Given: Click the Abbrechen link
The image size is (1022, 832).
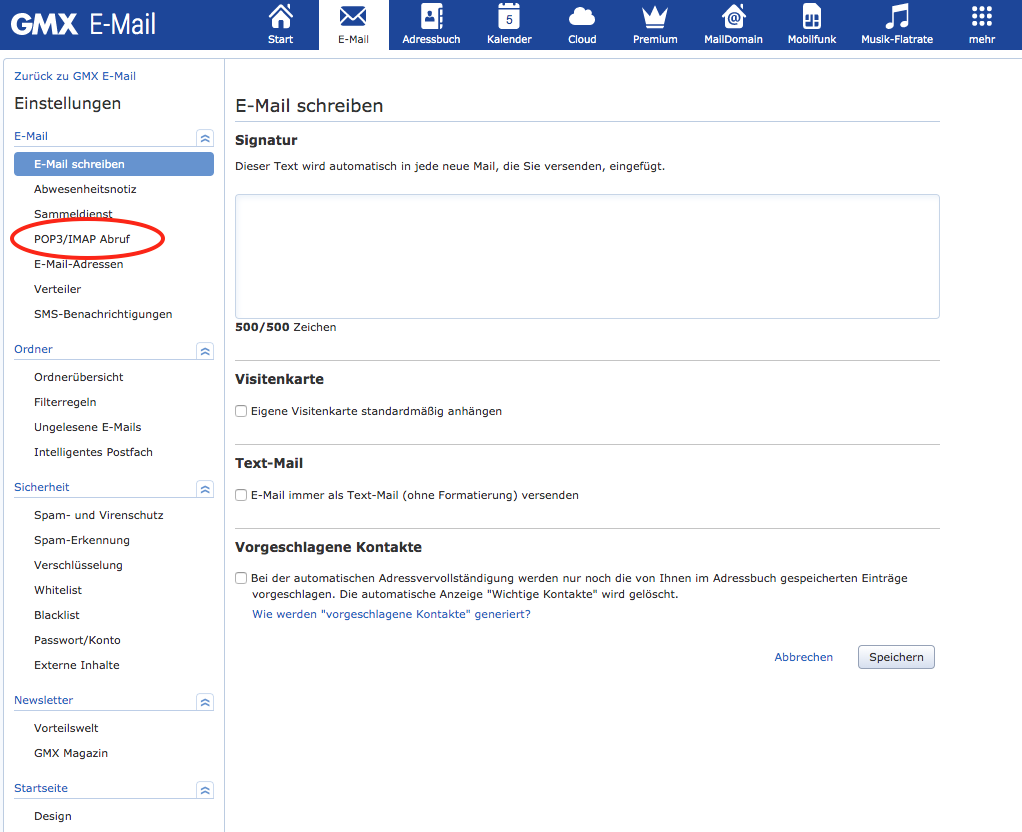Looking at the screenshot, I should (803, 657).
